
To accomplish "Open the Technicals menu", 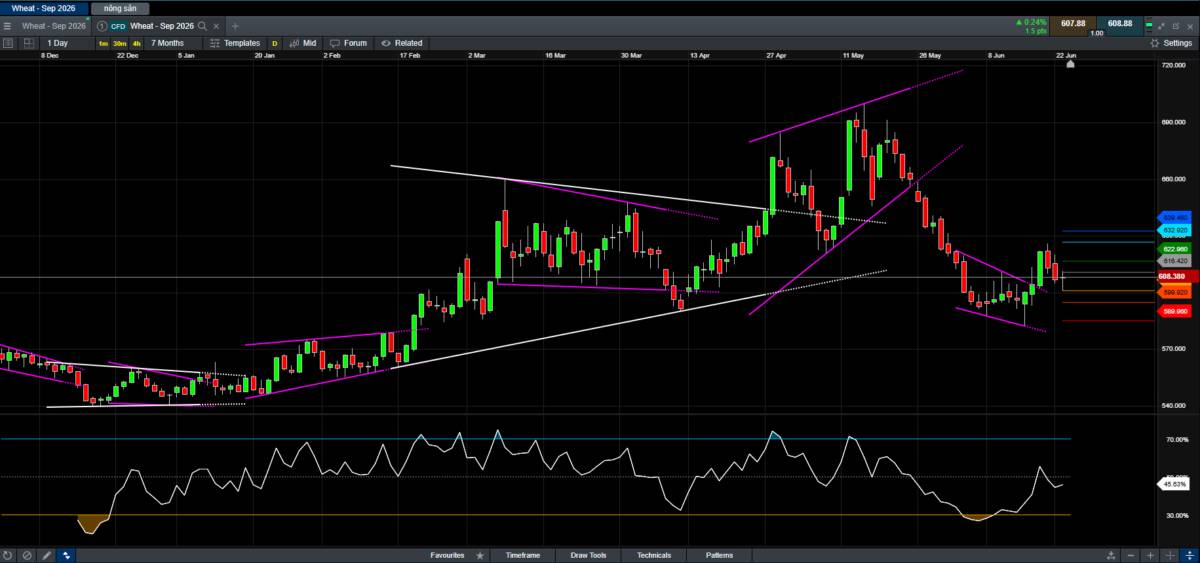I will click(654, 555).
